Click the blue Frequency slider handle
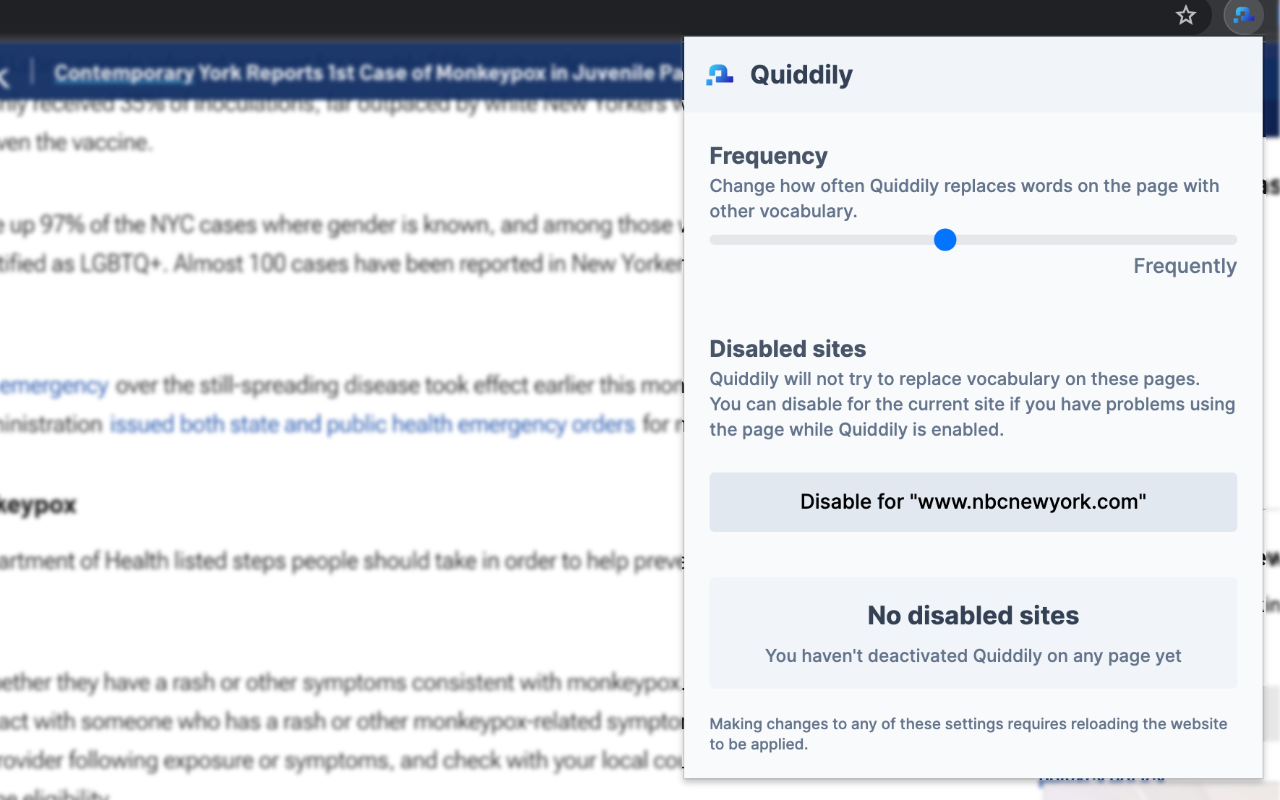1280x800 pixels. coord(945,240)
